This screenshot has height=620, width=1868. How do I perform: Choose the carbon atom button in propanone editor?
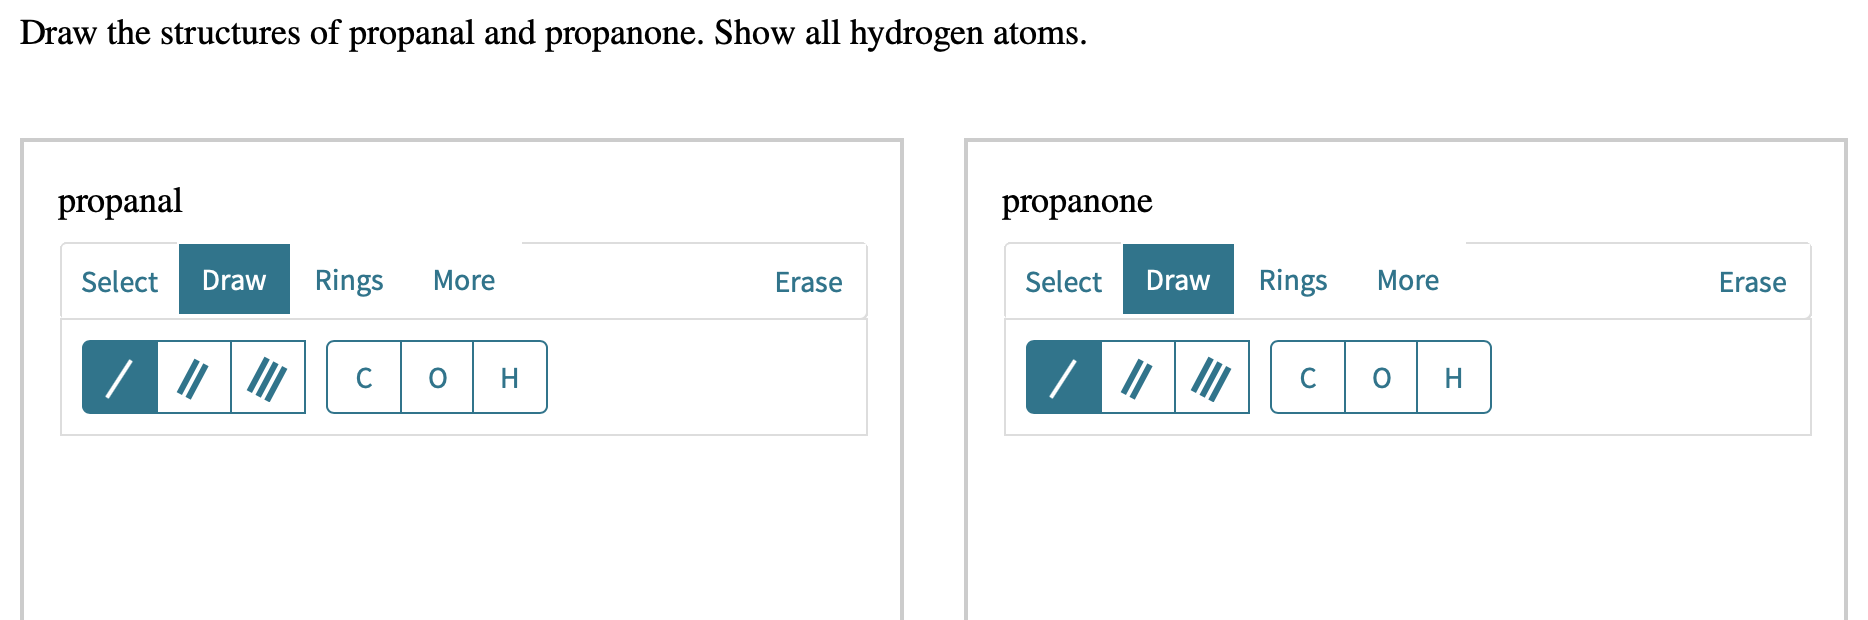1308,378
